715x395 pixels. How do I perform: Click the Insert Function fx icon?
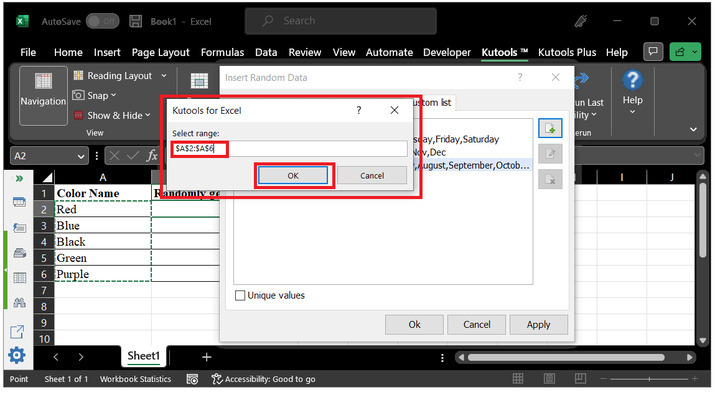(151, 156)
